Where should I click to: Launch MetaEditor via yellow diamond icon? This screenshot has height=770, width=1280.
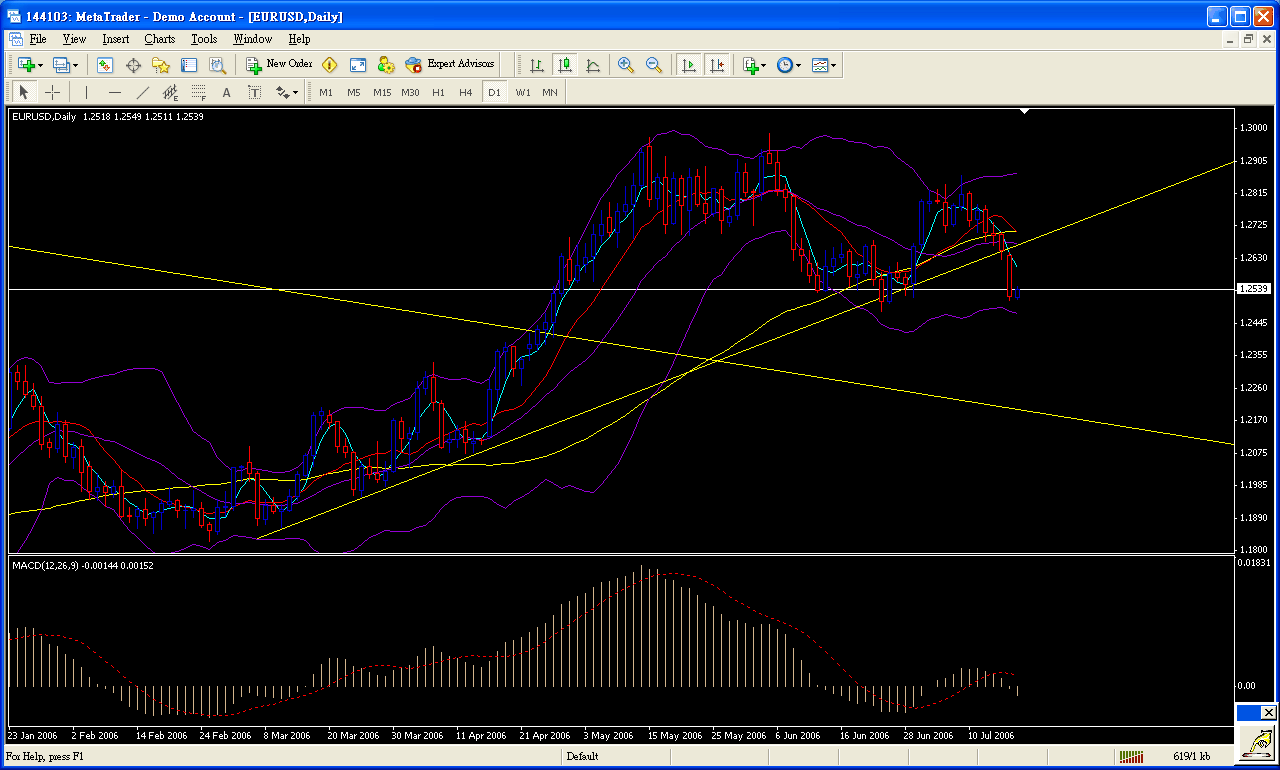(x=329, y=65)
